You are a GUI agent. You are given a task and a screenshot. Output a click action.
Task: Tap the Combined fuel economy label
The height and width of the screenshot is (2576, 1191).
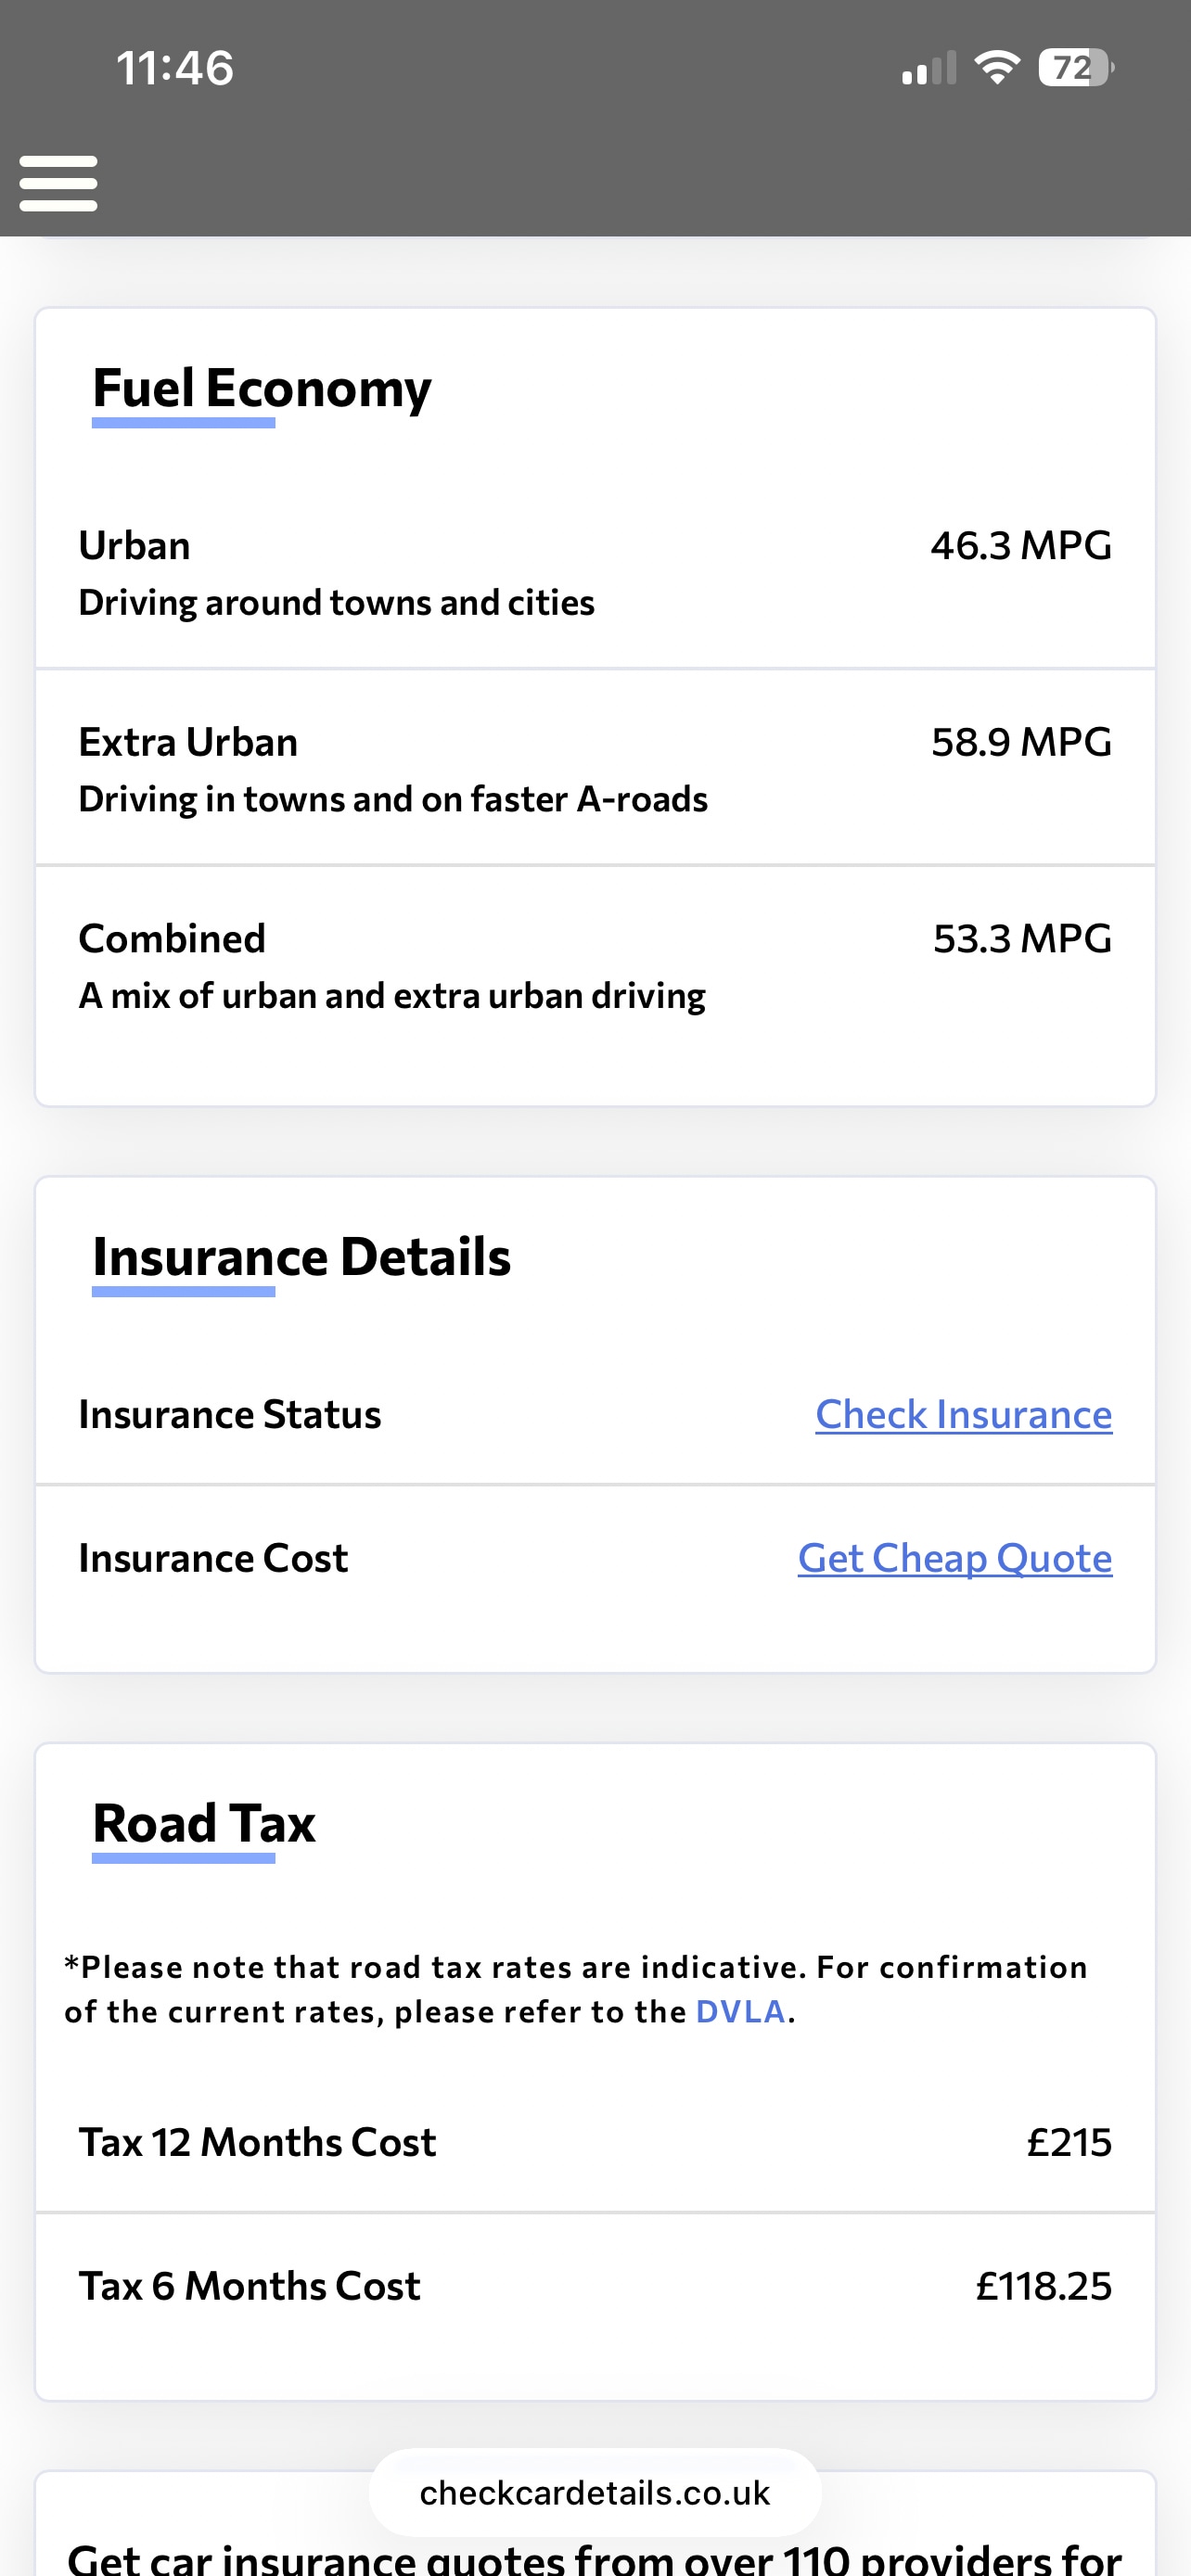pyautogui.click(x=172, y=939)
